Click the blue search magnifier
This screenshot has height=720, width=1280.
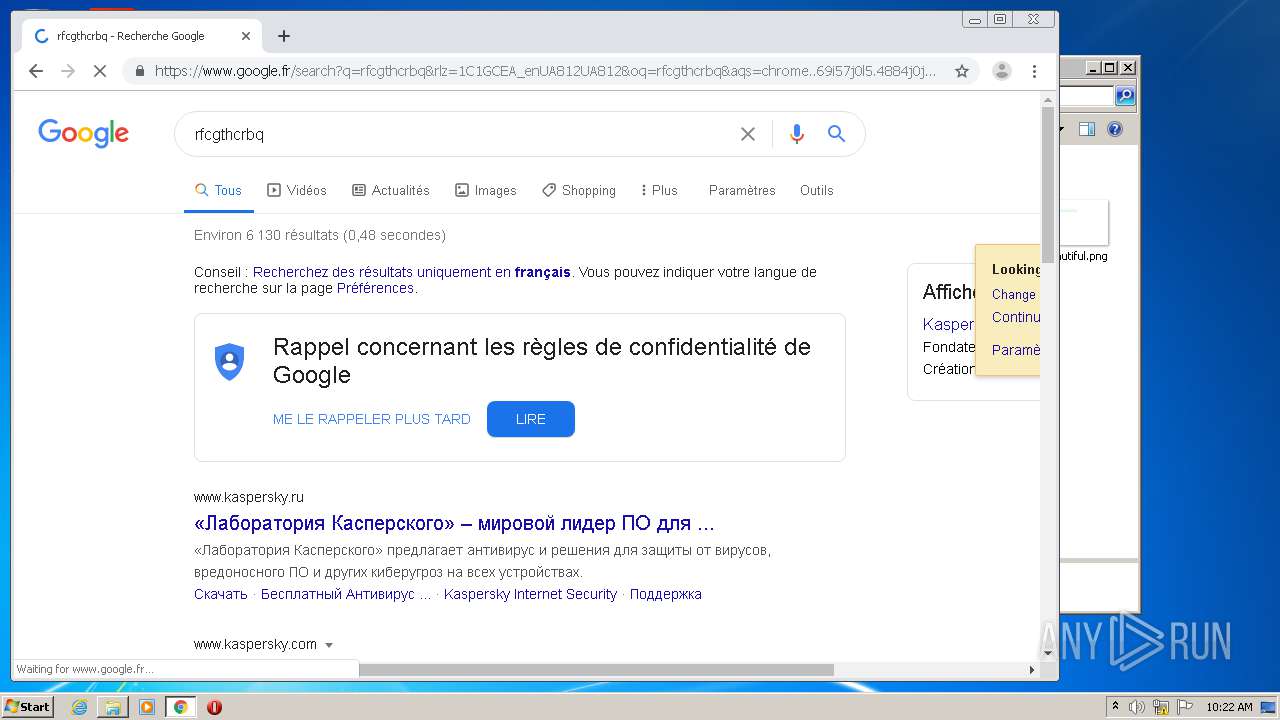(x=837, y=134)
